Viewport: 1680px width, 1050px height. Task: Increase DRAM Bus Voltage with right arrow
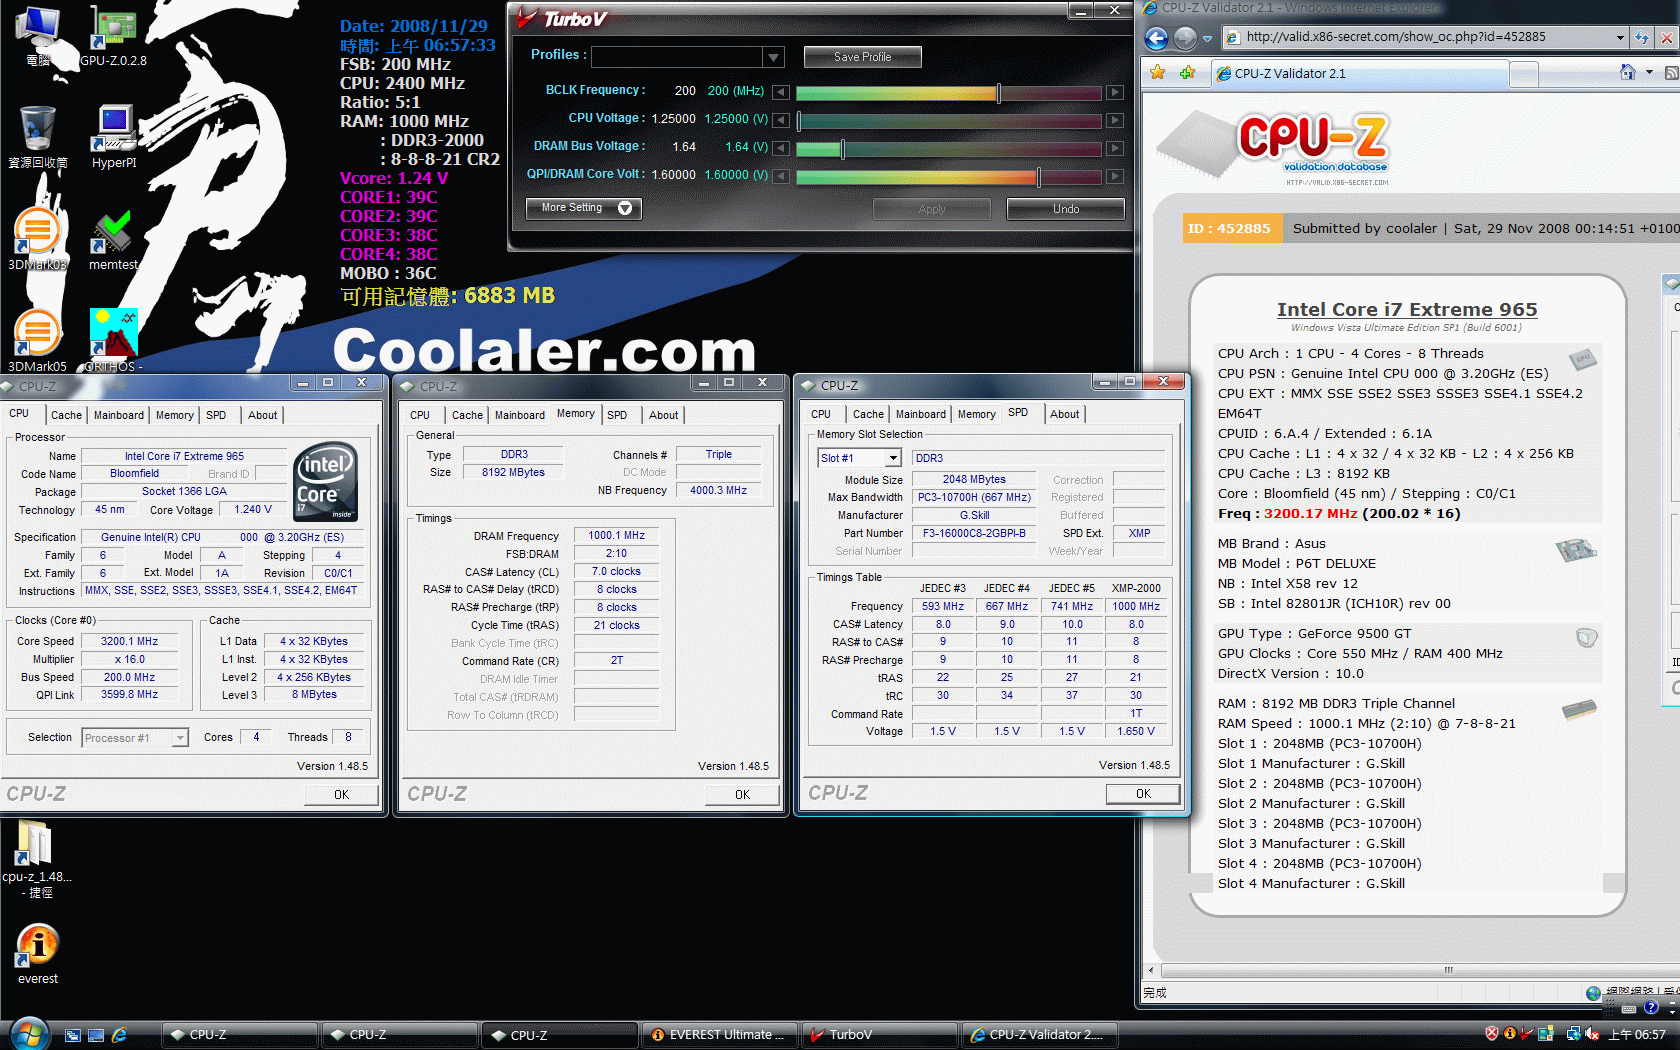click(1114, 149)
